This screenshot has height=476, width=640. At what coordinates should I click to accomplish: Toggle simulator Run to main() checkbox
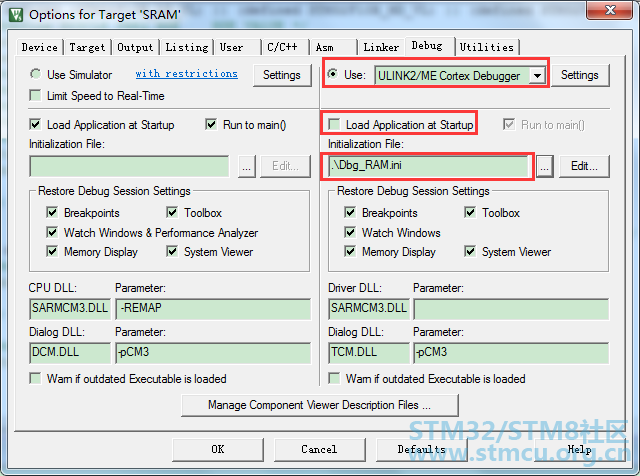point(211,124)
